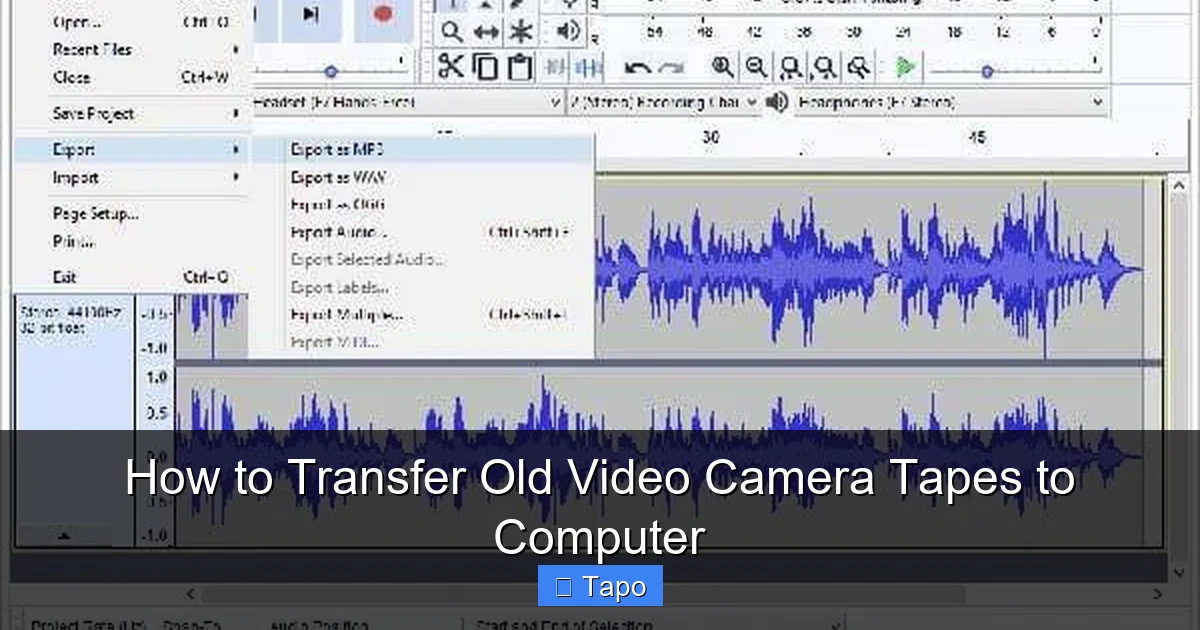Open the Tapo link
The image size is (1200, 630).
pos(600,586)
